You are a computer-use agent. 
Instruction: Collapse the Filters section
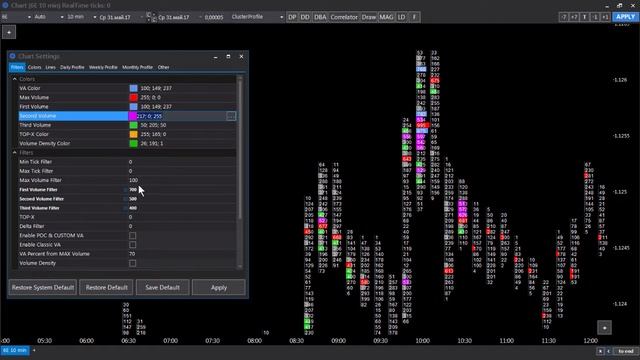(x=15, y=153)
